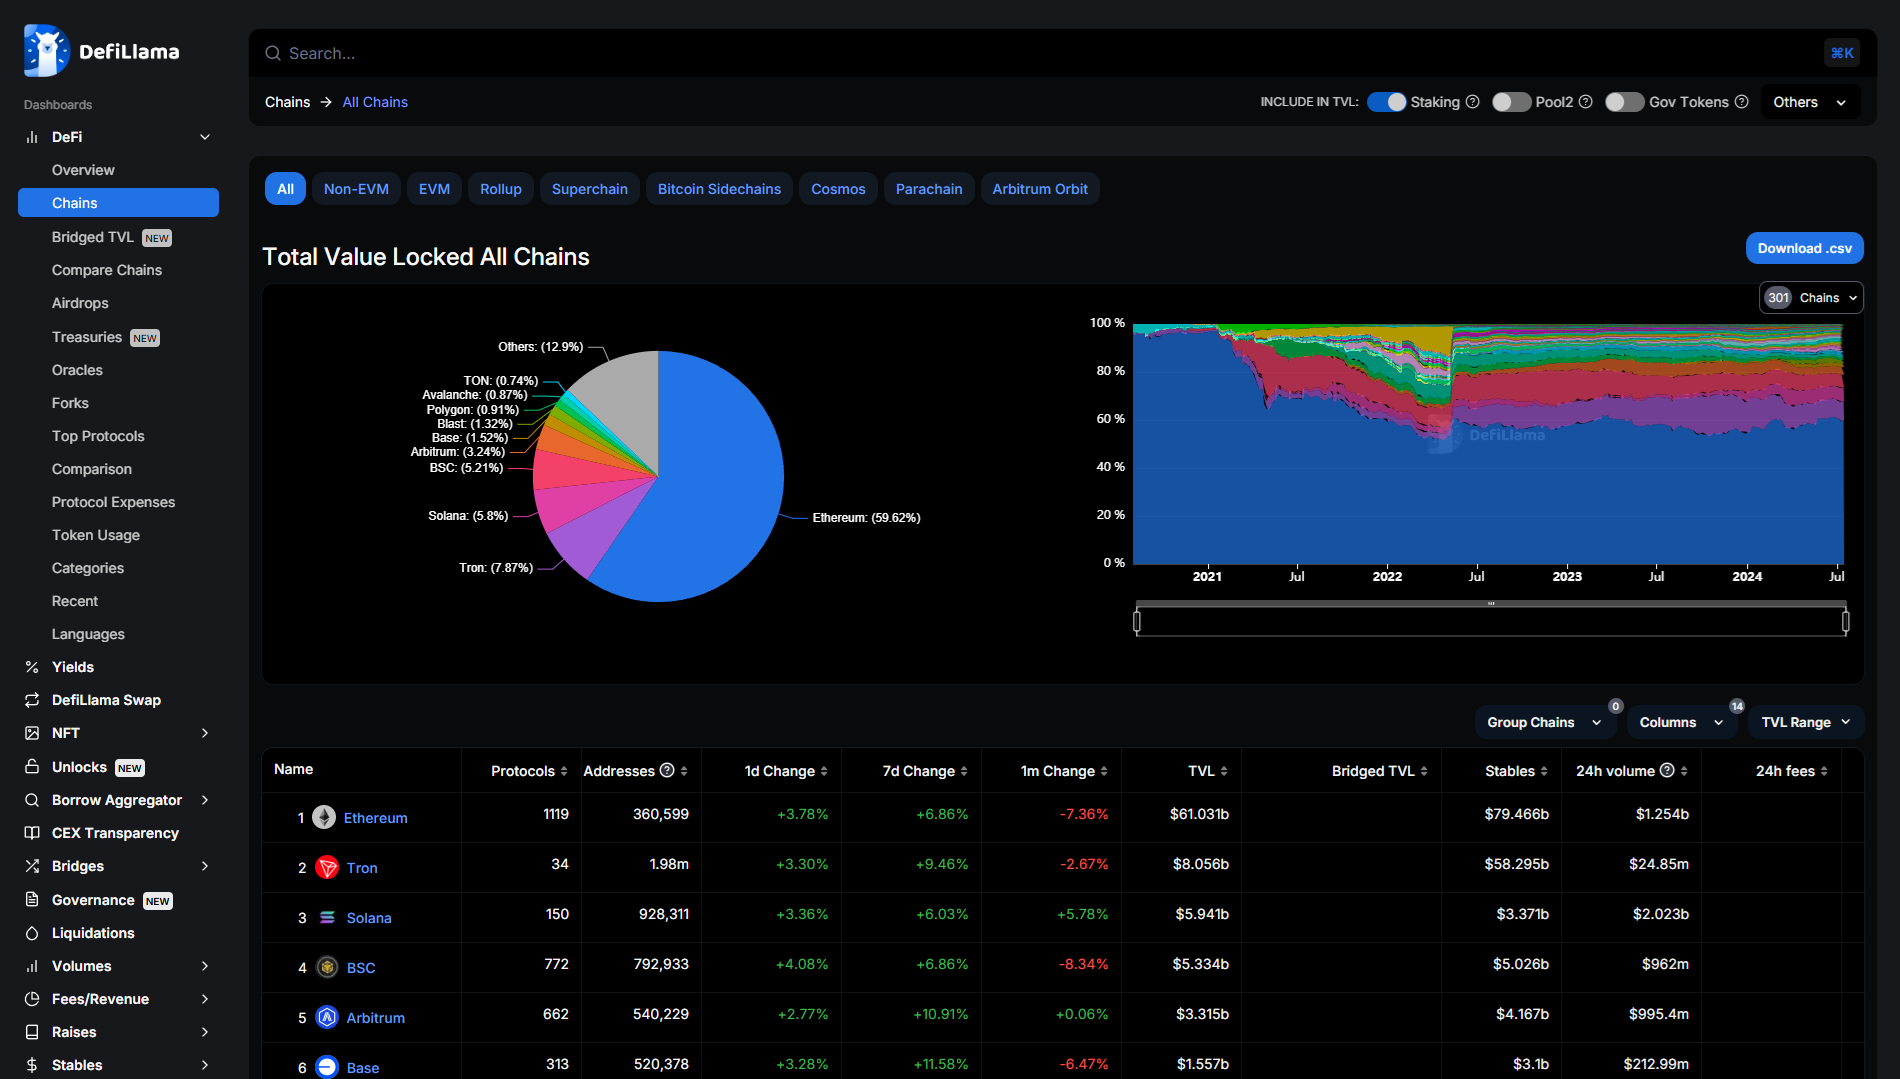Click the Solana chain logo
Viewport: 1900px width, 1079px height.
(x=327, y=917)
